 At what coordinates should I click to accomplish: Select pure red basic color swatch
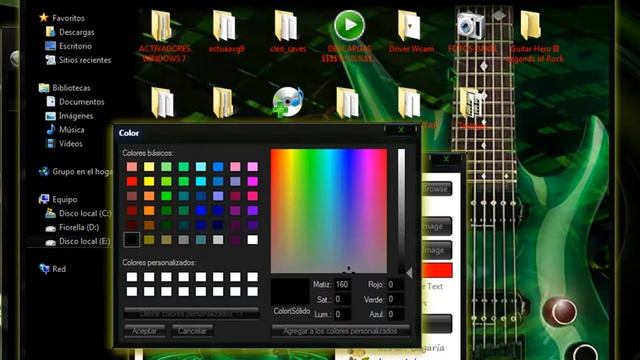(131, 181)
